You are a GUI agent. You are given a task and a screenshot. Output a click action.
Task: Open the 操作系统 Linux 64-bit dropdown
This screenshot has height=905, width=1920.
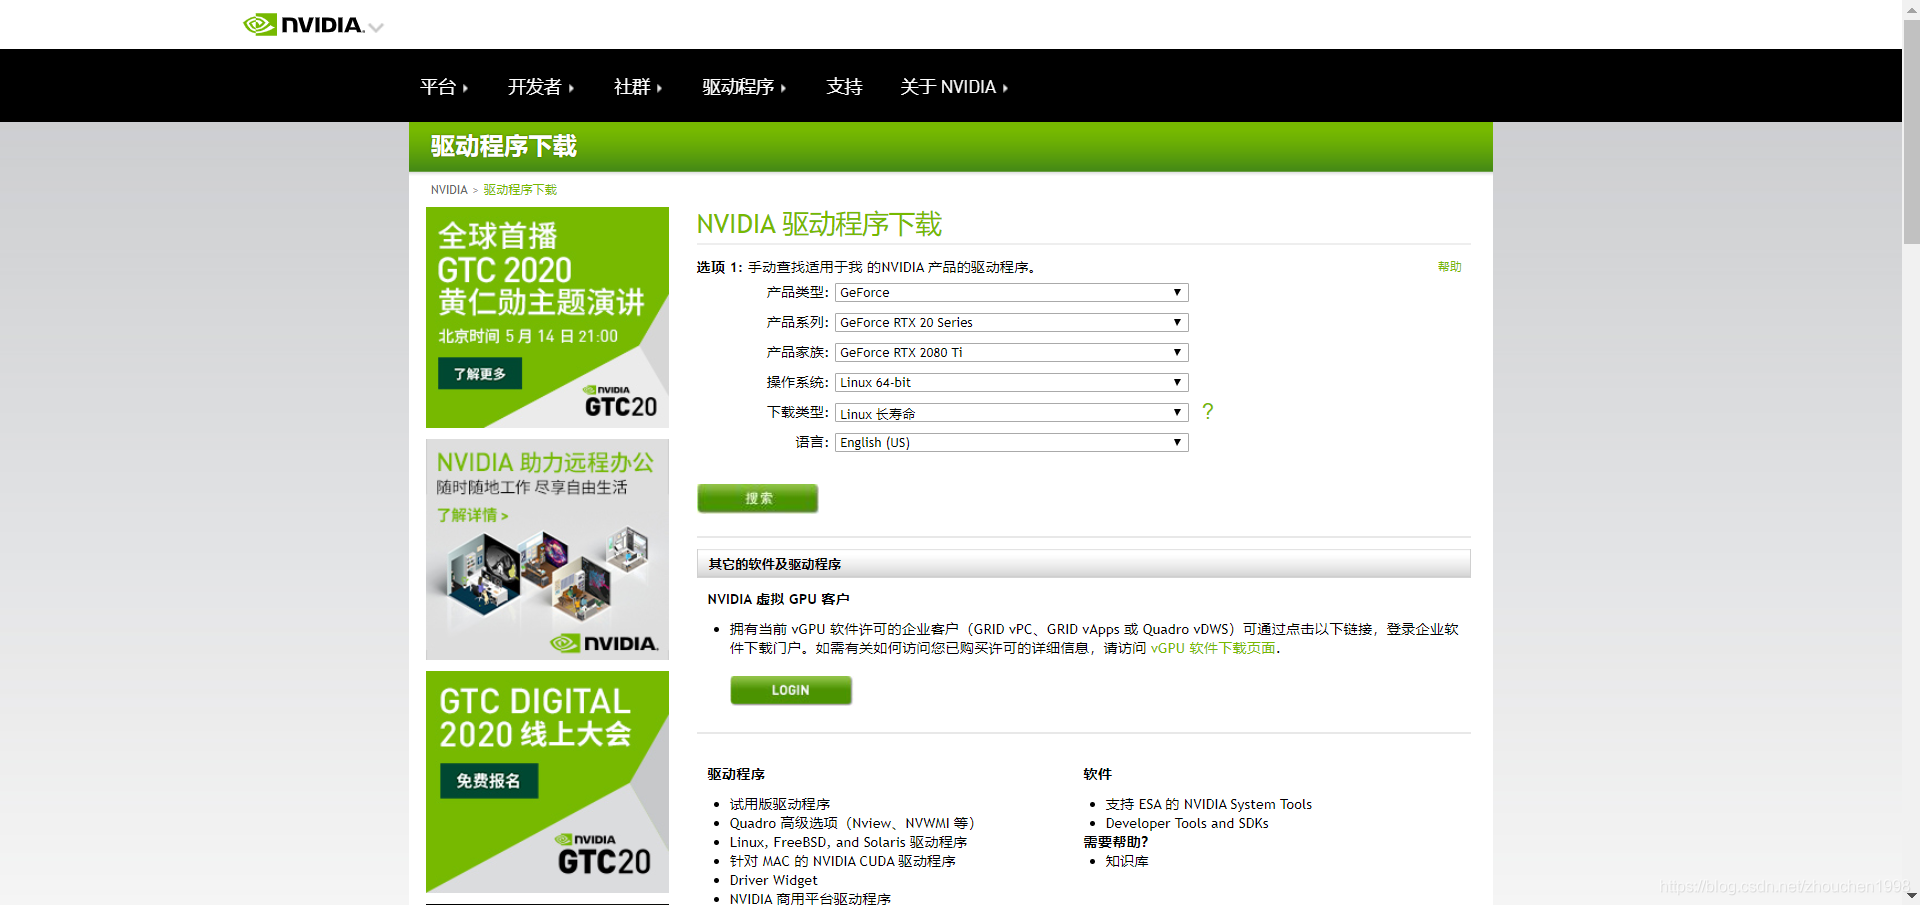[1012, 383]
